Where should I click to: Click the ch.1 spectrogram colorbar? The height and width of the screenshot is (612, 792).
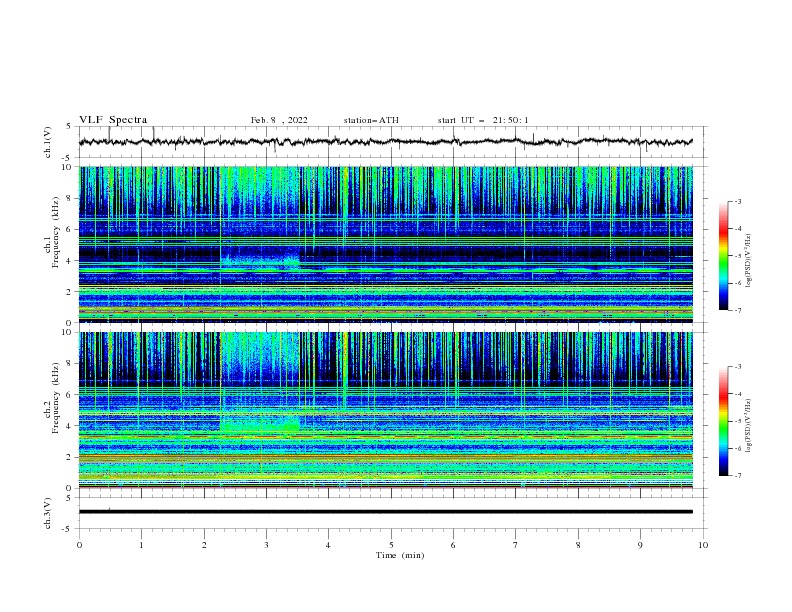pos(723,256)
